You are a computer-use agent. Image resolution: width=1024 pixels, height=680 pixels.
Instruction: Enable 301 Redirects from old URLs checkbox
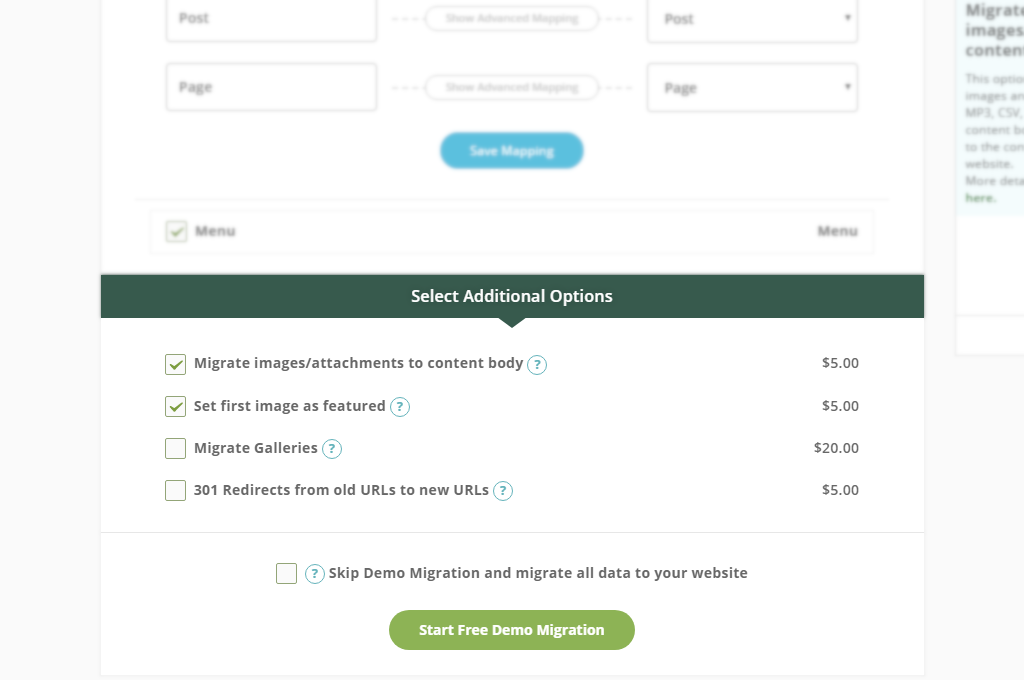[176, 490]
